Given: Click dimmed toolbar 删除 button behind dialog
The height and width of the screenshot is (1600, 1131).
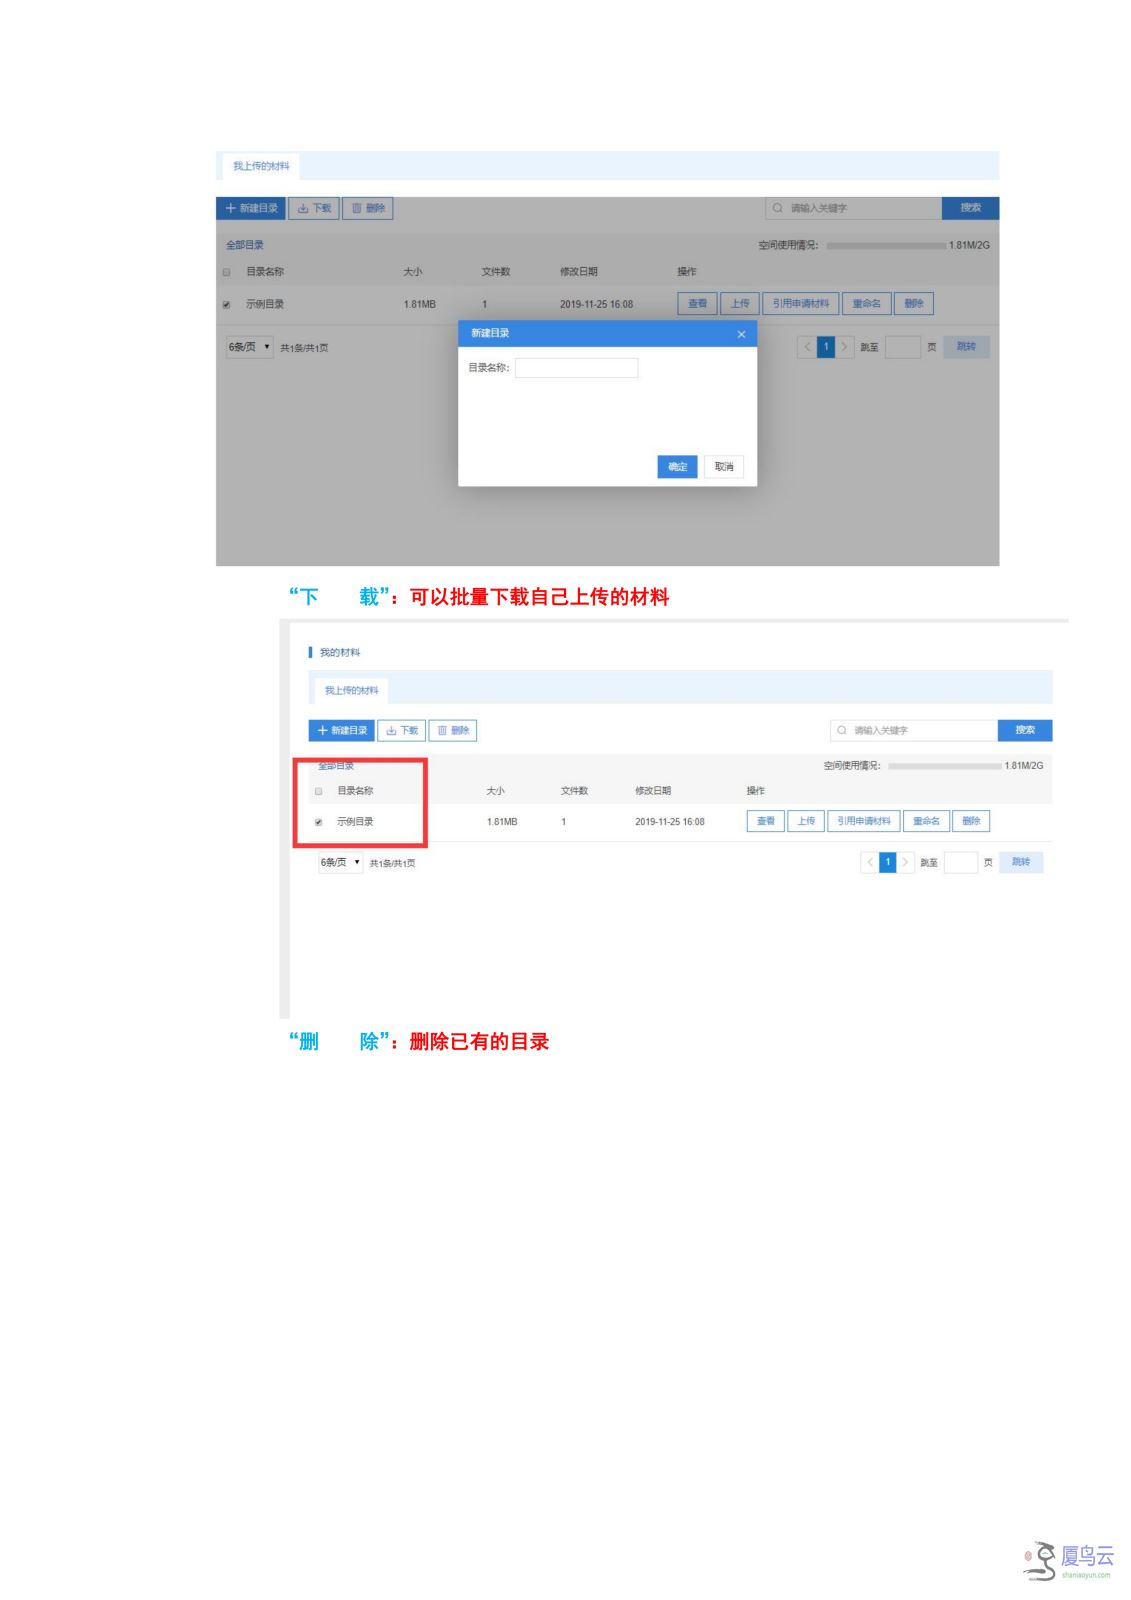Looking at the screenshot, I should tap(368, 208).
